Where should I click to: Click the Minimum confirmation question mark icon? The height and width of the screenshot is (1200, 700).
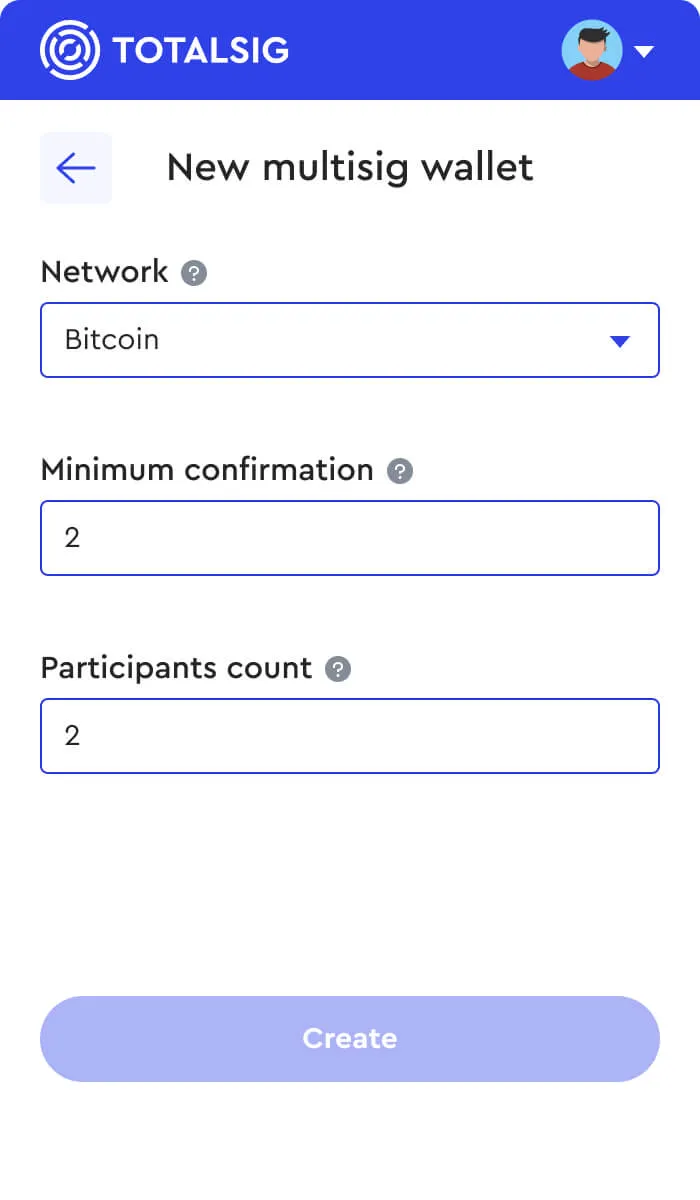[399, 469]
